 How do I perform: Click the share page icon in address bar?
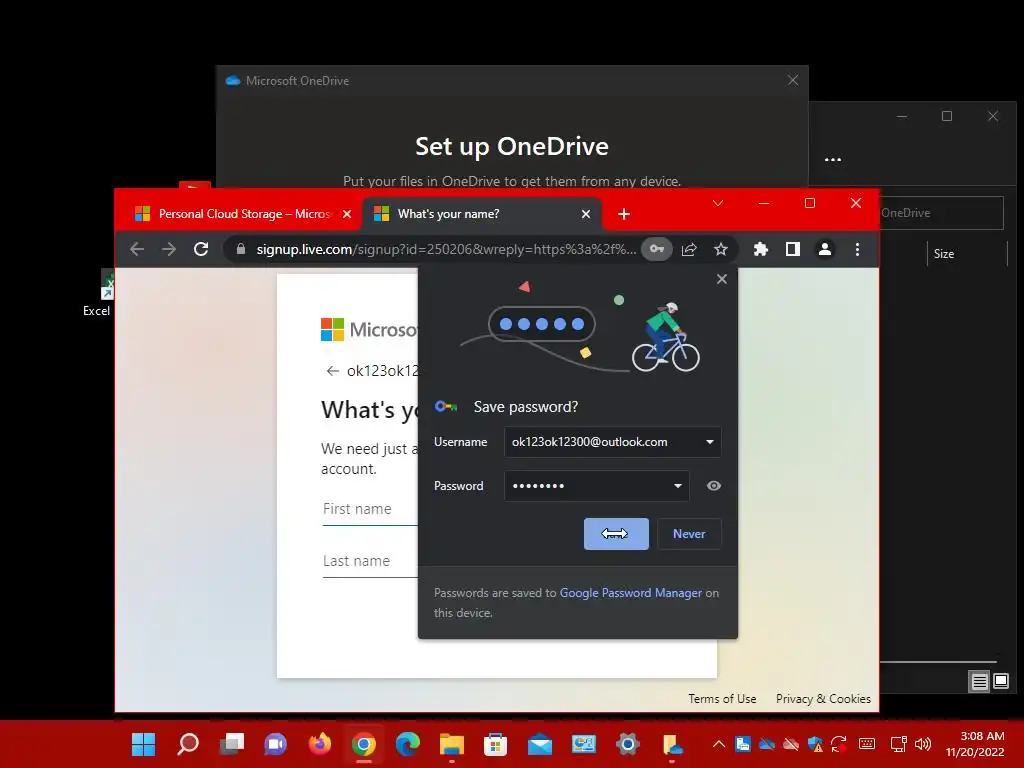coord(689,249)
